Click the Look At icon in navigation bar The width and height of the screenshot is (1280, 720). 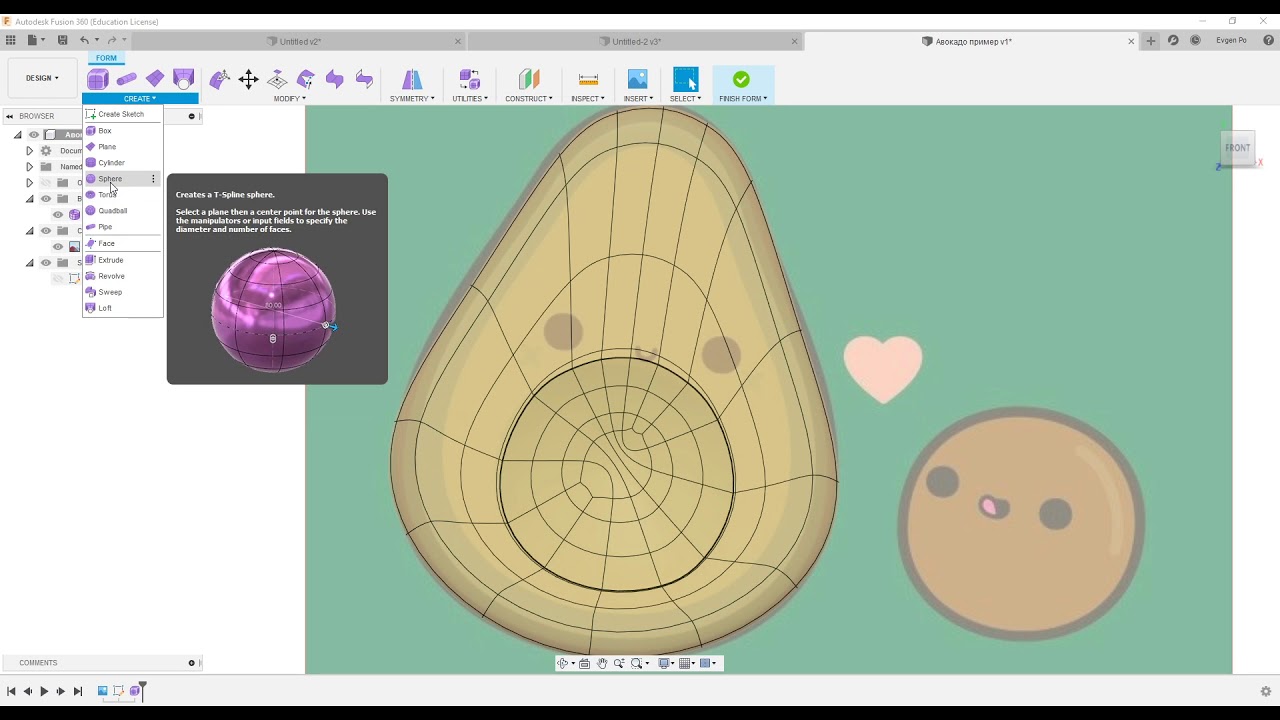(x=585, y=663)
